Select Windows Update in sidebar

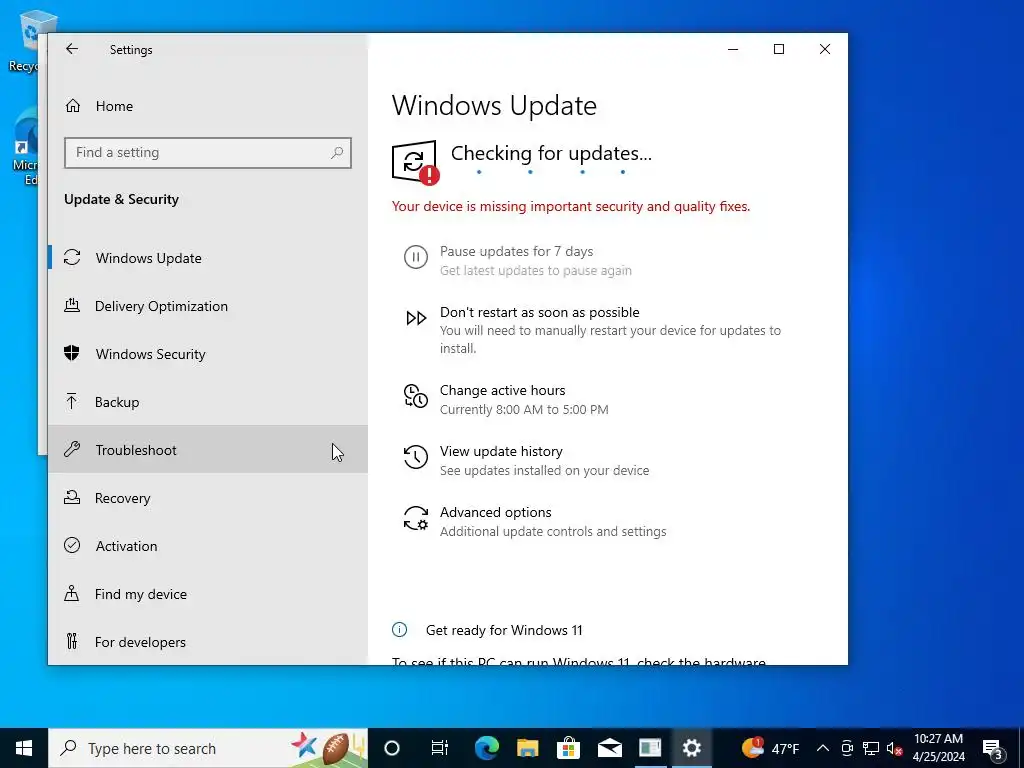click(x=208, y=258)
